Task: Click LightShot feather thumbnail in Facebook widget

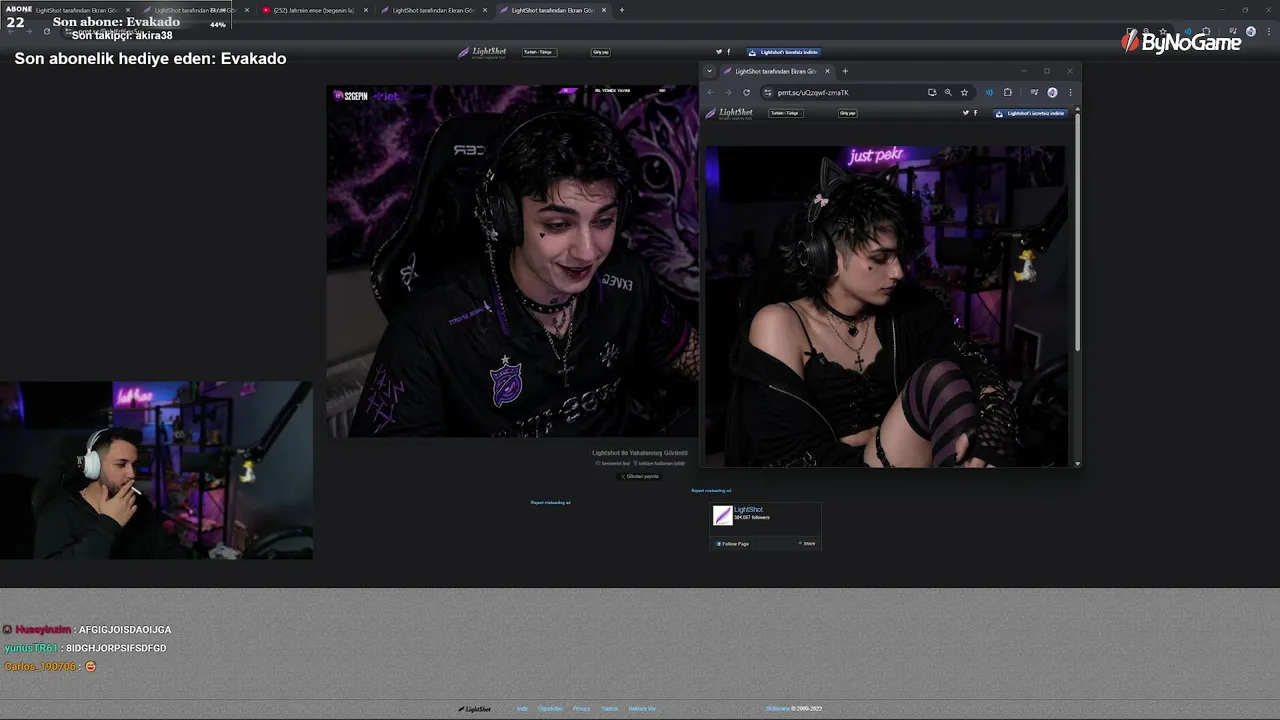Action: 723,515
